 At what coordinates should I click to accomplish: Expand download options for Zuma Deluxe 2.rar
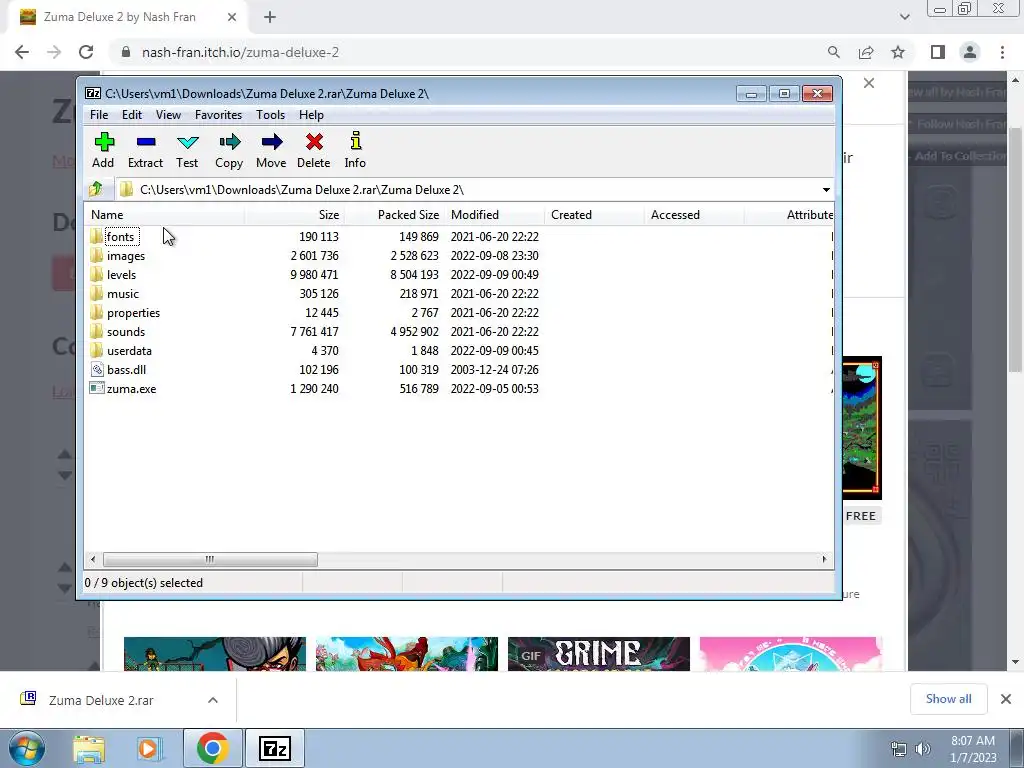pyautogui.click(x=213, y=700)
